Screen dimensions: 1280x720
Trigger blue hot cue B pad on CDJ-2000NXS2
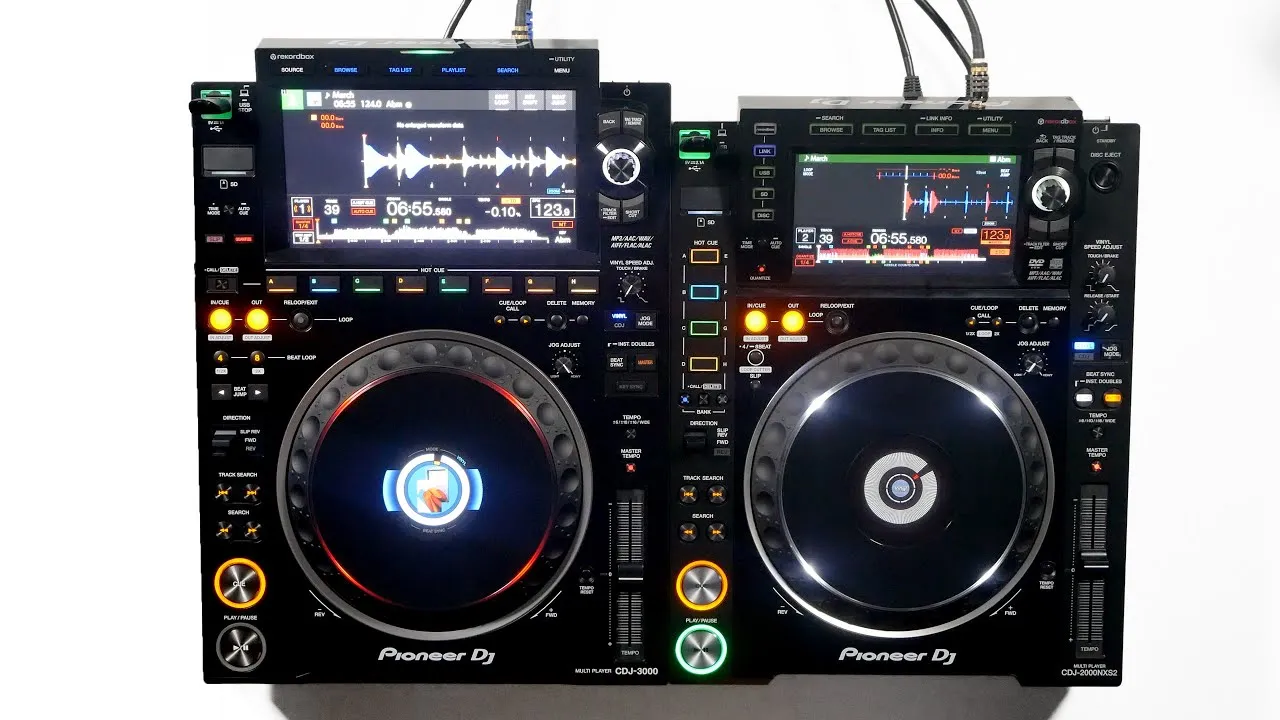coord(707,292)
